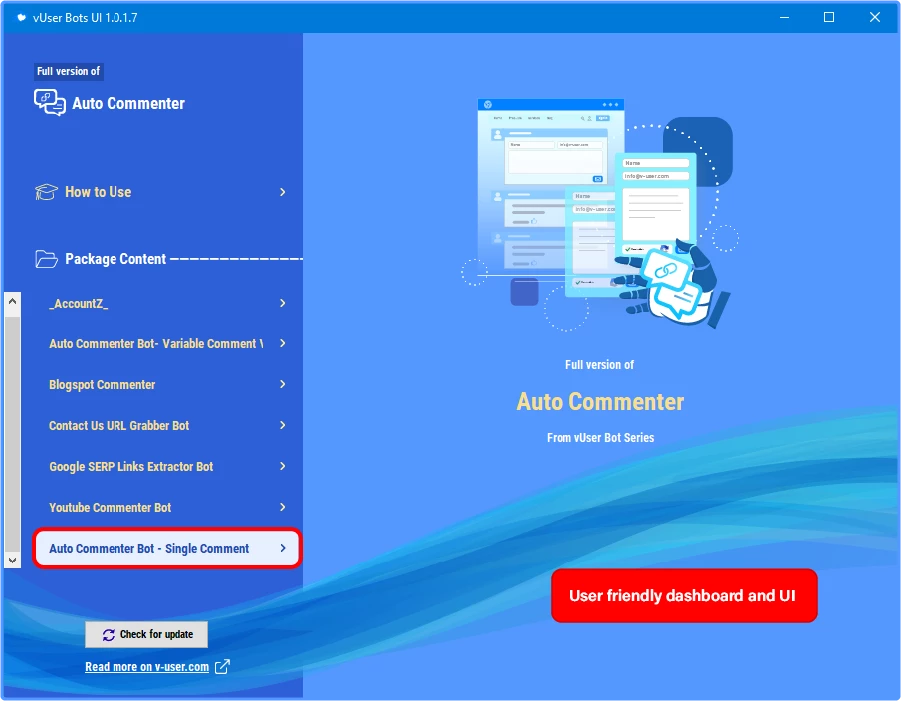This screenshot has height=701, width=901.
Task: Open the Read more on v-user.com link
Action: (x=147, y=667)
